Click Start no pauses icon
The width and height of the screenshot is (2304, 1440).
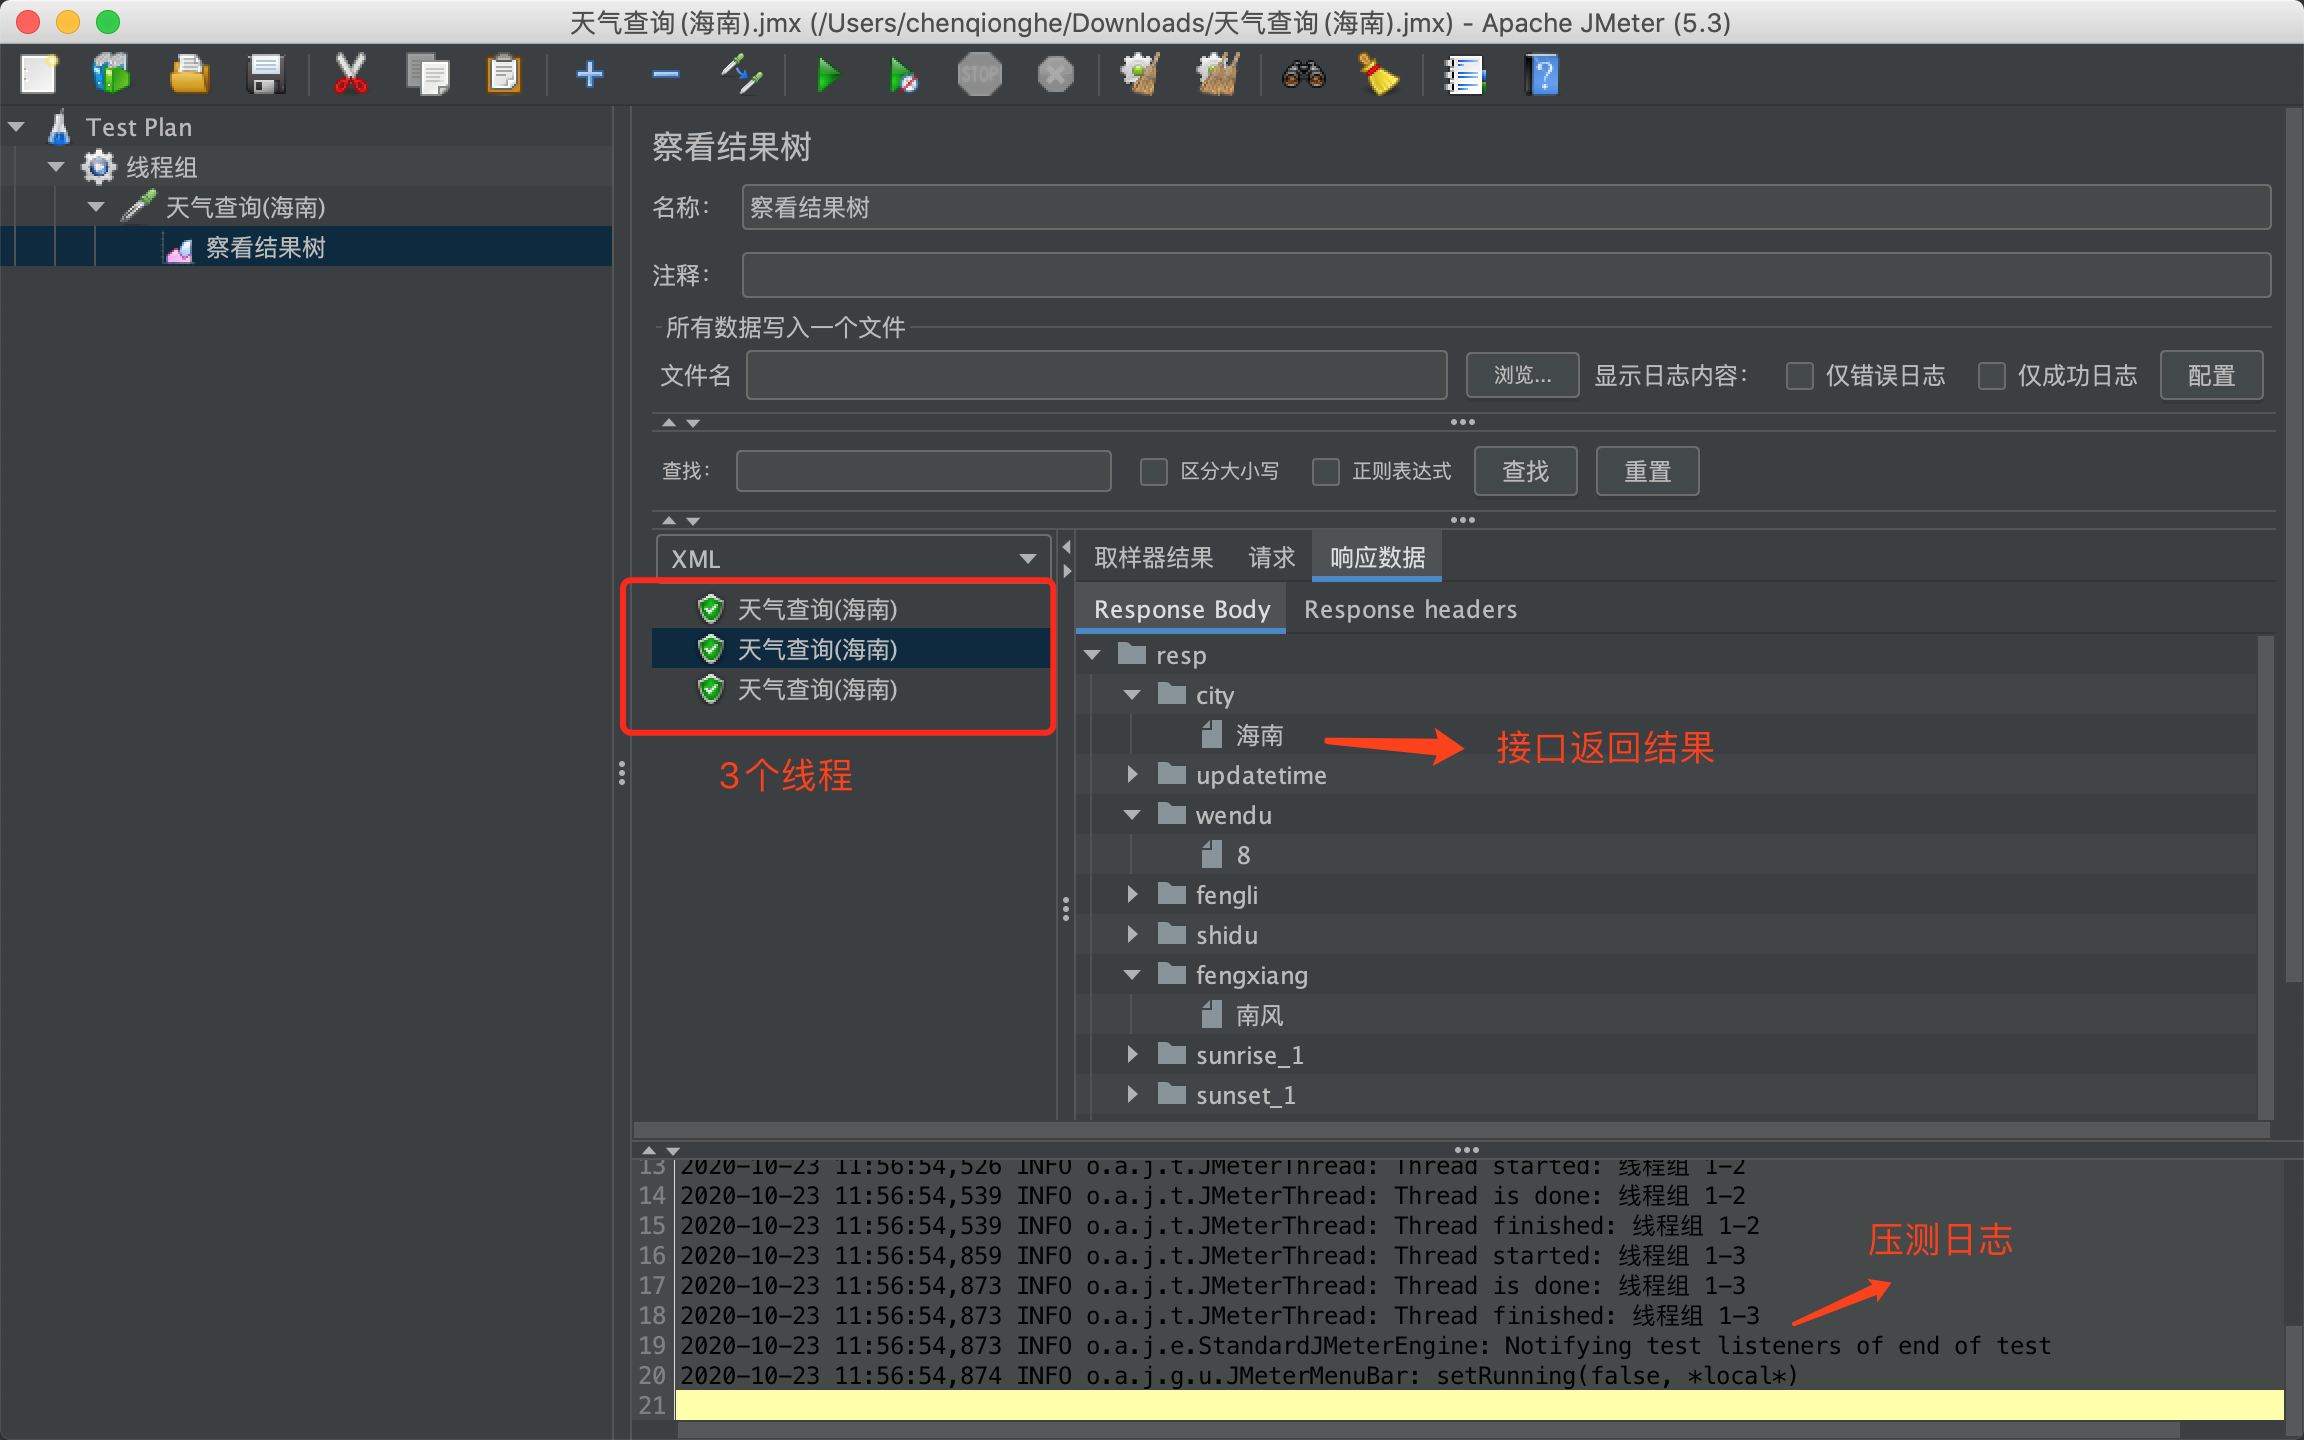click(x=903, y=75)
